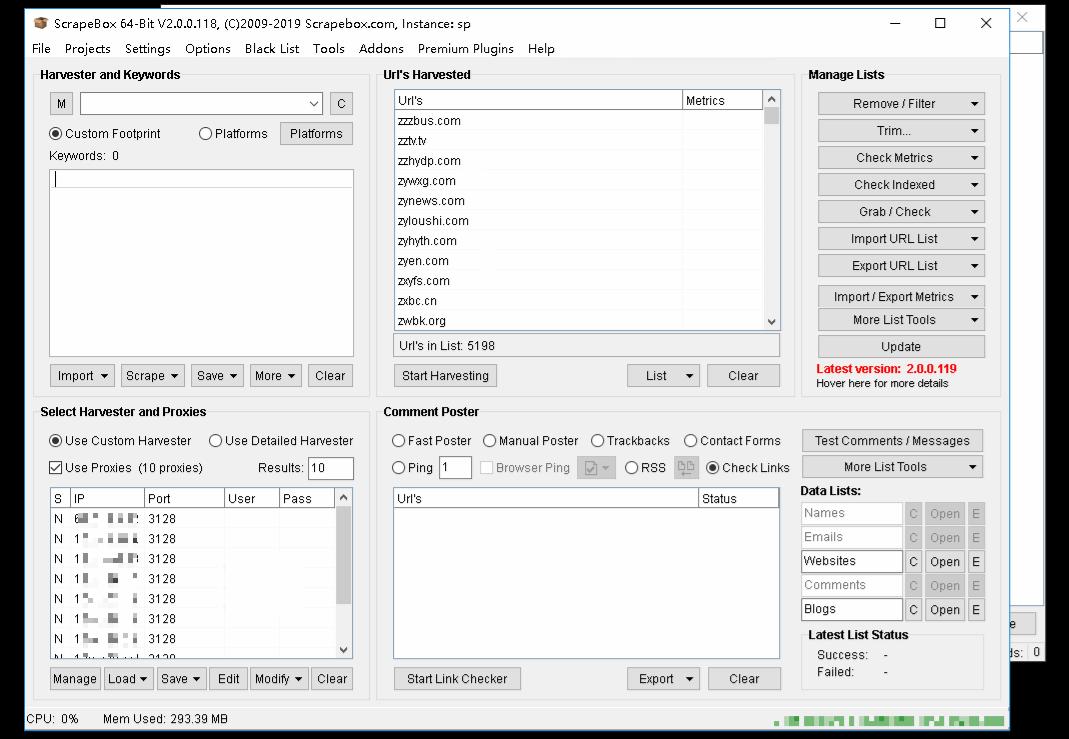
Task: Open the Projects menu
Action: coord(87,48)
